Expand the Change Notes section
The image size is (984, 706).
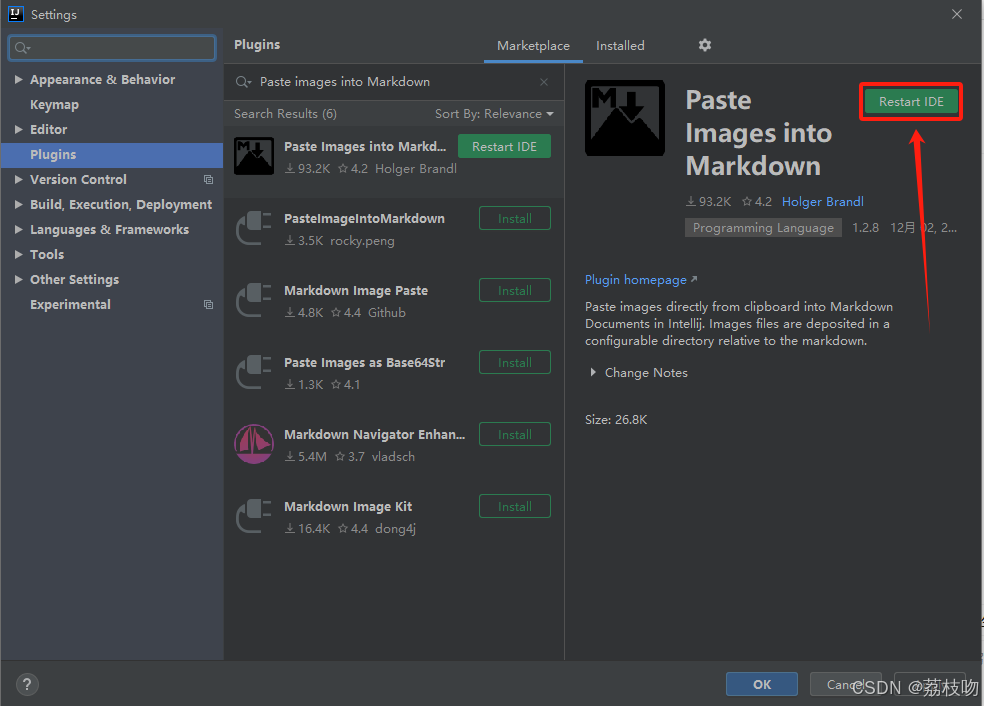[593, 373]
